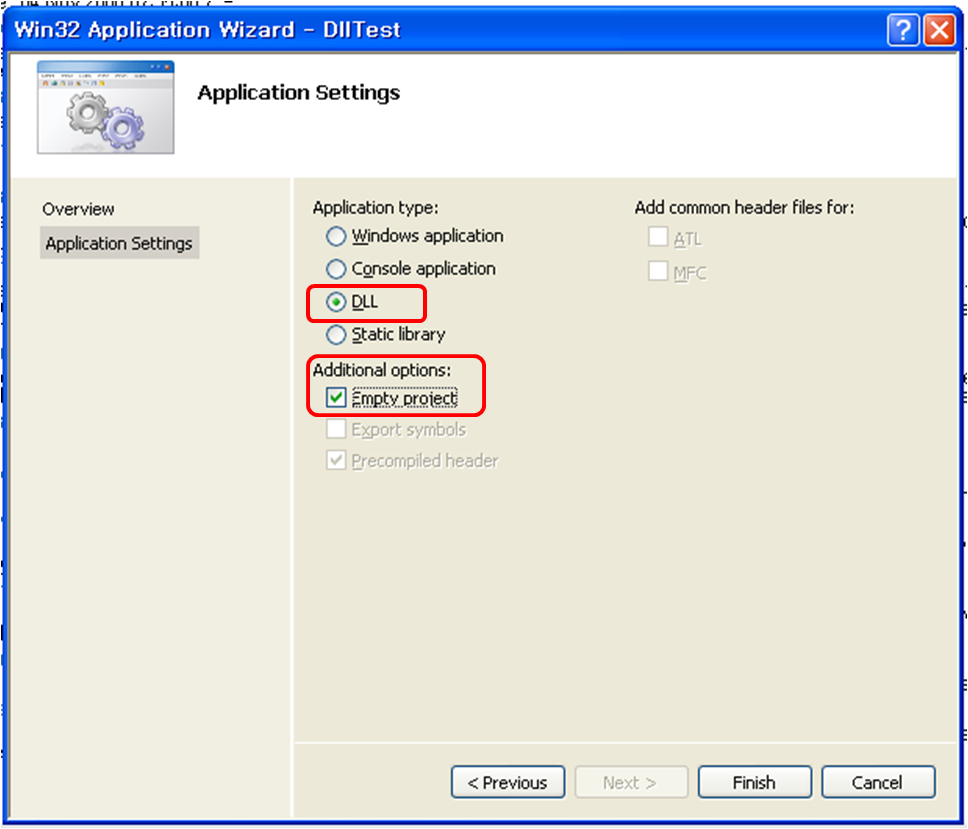
Task: Cancel the application wizard
Action: [878, 783]
